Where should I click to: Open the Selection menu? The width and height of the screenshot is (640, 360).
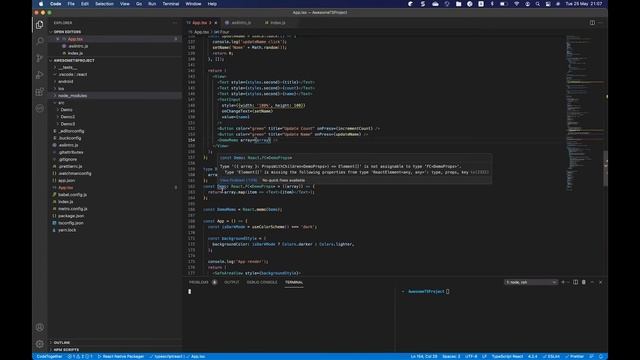click(x=104, y=4)
